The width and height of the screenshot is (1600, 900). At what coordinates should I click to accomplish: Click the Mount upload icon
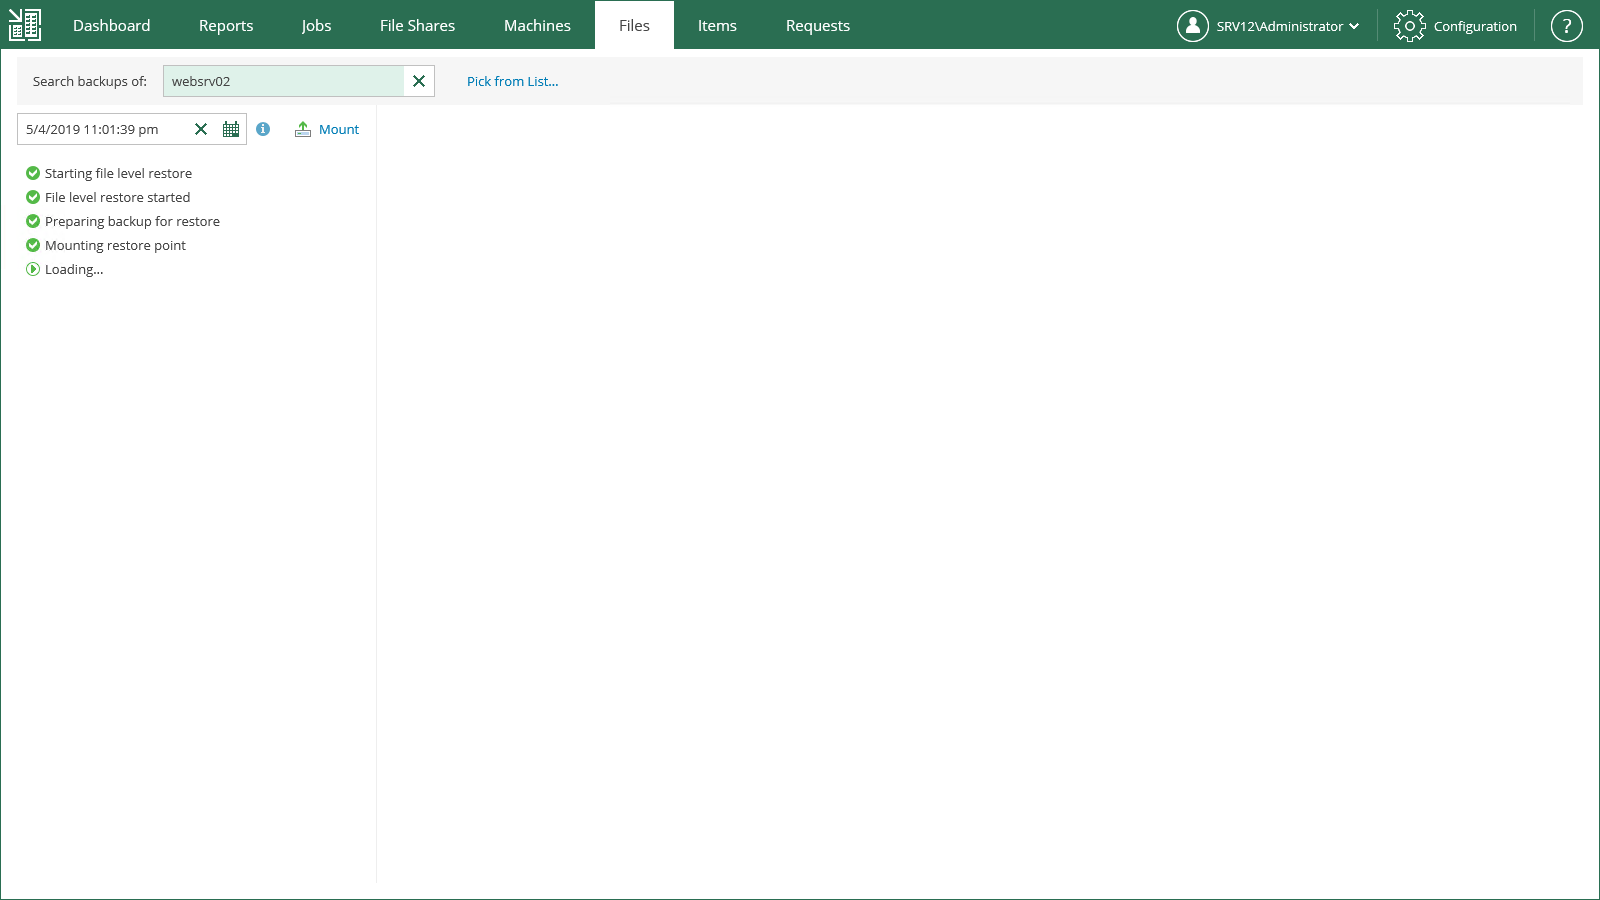coord(303,129)
